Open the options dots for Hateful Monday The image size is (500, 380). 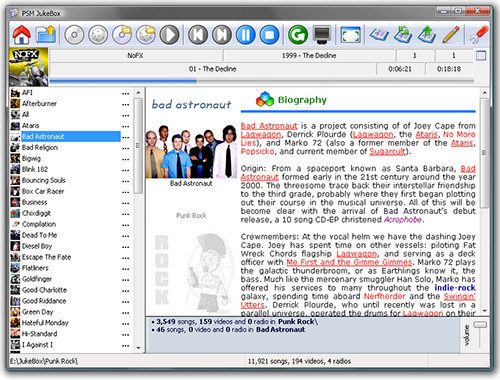pos(125,324)
